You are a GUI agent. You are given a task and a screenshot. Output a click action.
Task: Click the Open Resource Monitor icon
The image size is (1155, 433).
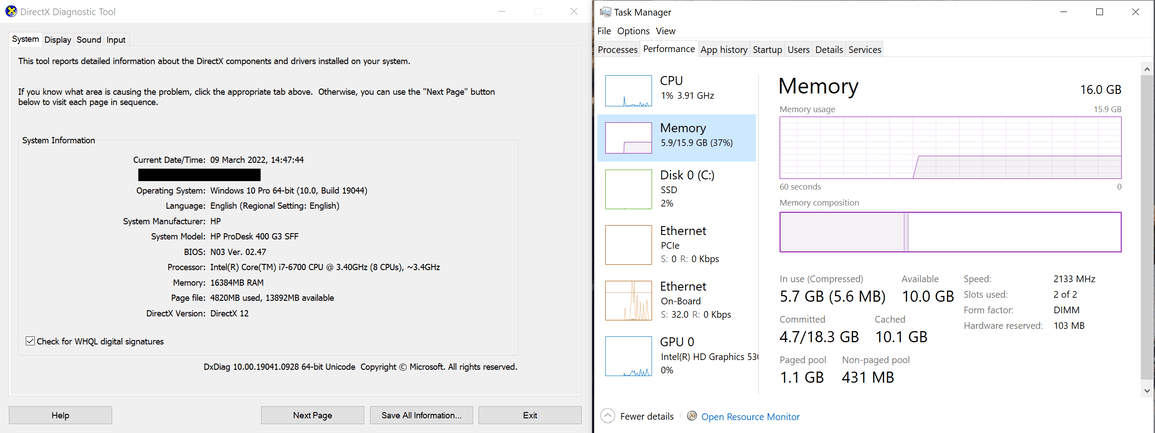pyautogui.click(x=692, y=416)
